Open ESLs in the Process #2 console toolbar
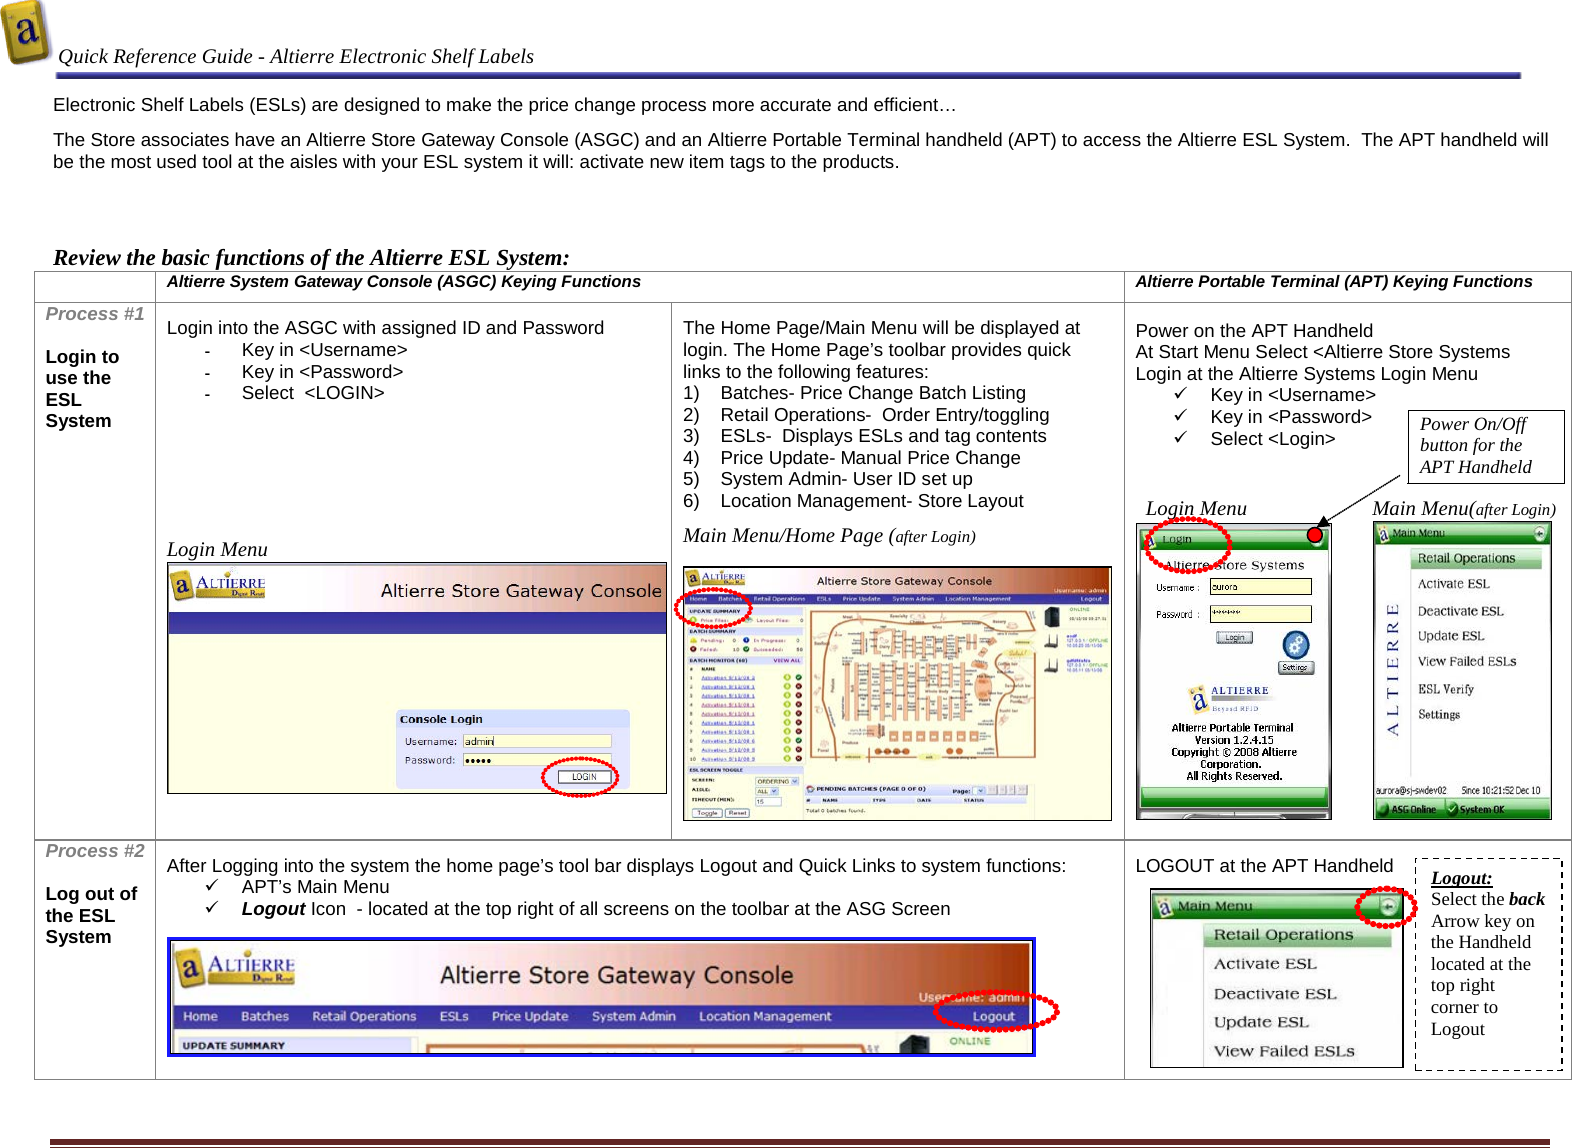 point(454,1016)
